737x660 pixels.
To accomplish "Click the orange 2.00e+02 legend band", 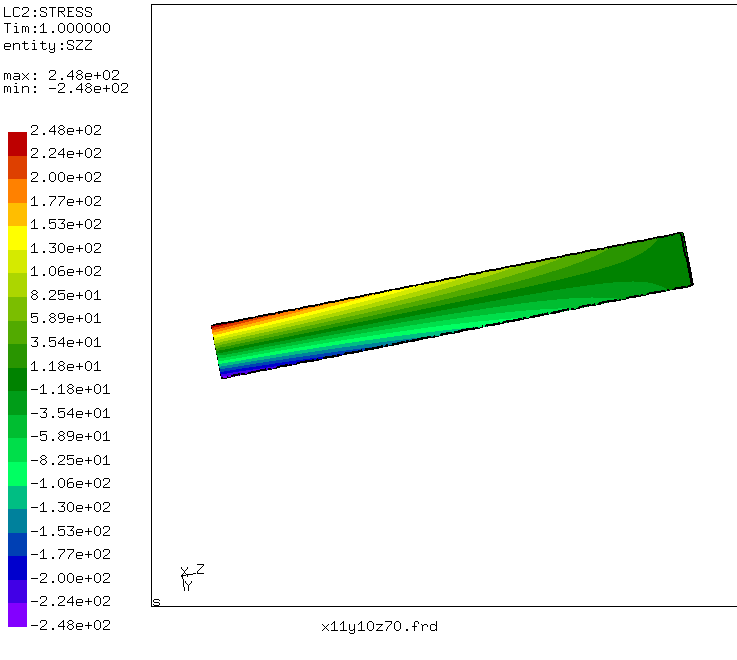I will [17, 191].
